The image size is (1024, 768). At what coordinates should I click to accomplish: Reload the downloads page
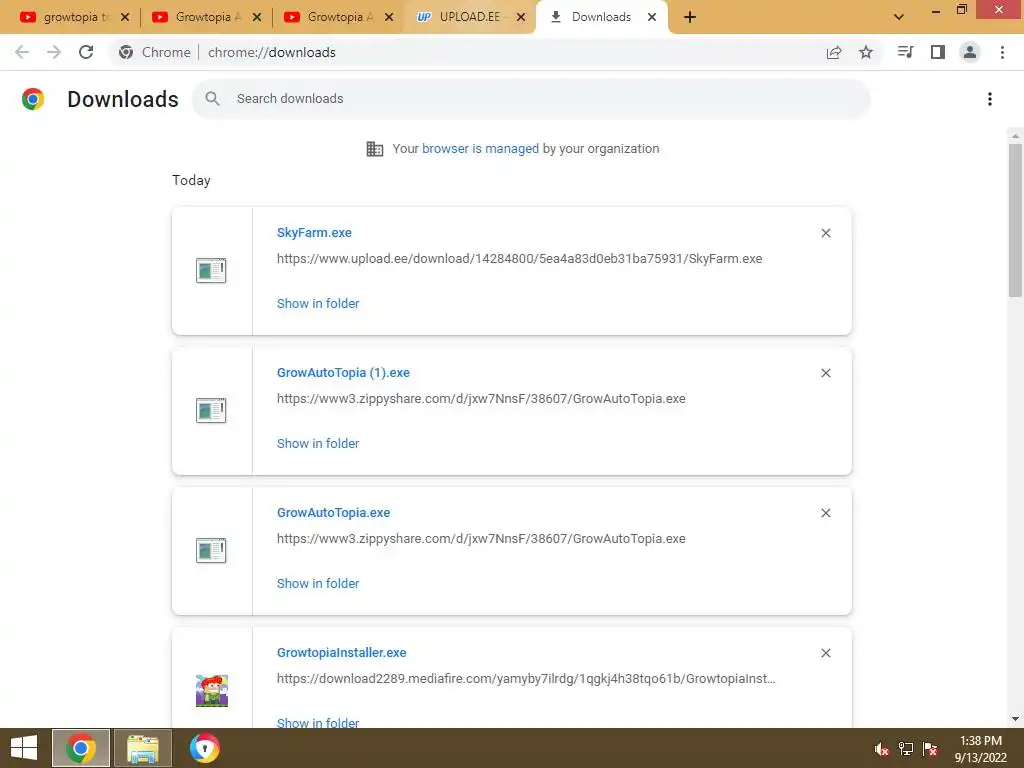pos(86,52)
